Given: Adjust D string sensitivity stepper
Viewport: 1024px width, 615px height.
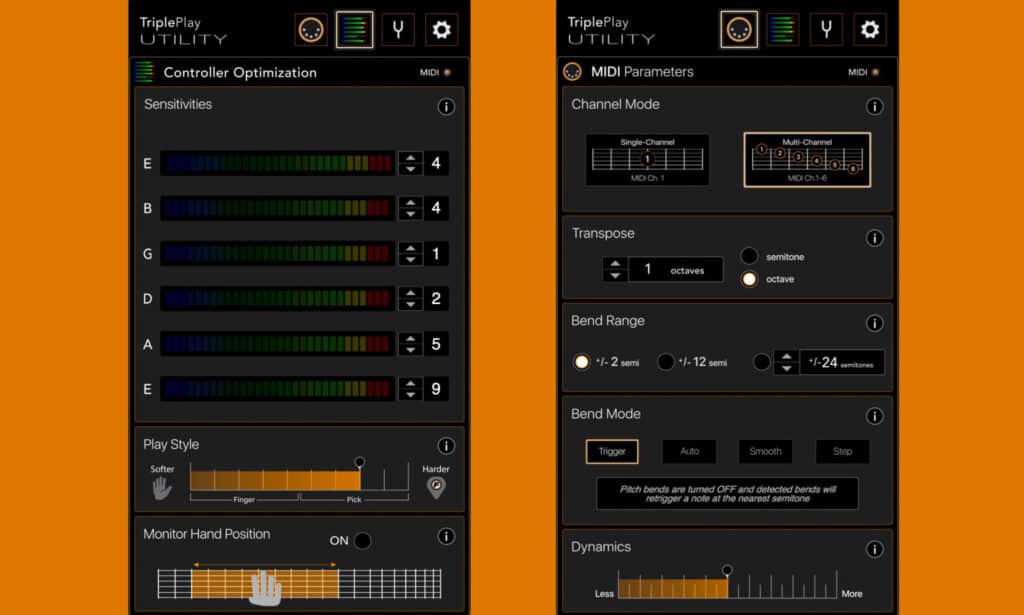Looking at the screenshot, I should 411,298.
